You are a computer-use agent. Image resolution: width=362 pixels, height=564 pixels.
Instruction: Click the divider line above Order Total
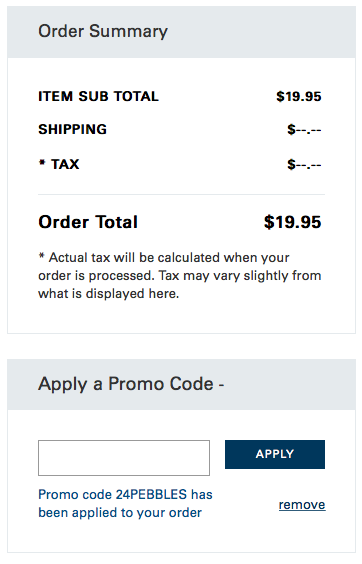(181, 194)
